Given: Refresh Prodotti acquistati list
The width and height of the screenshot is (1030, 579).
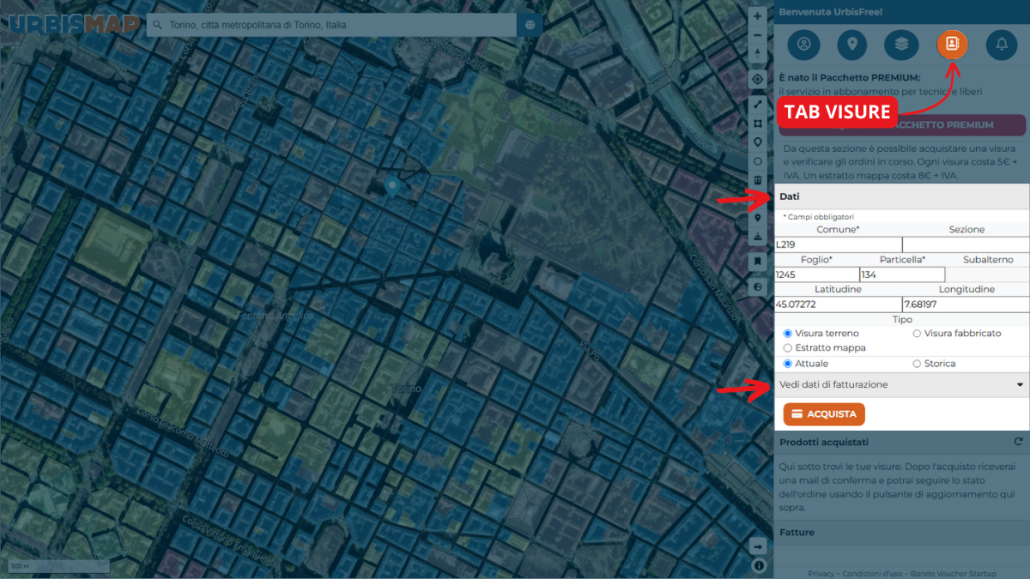Looking at the screenshot, I should click(x=1018, y=442).
